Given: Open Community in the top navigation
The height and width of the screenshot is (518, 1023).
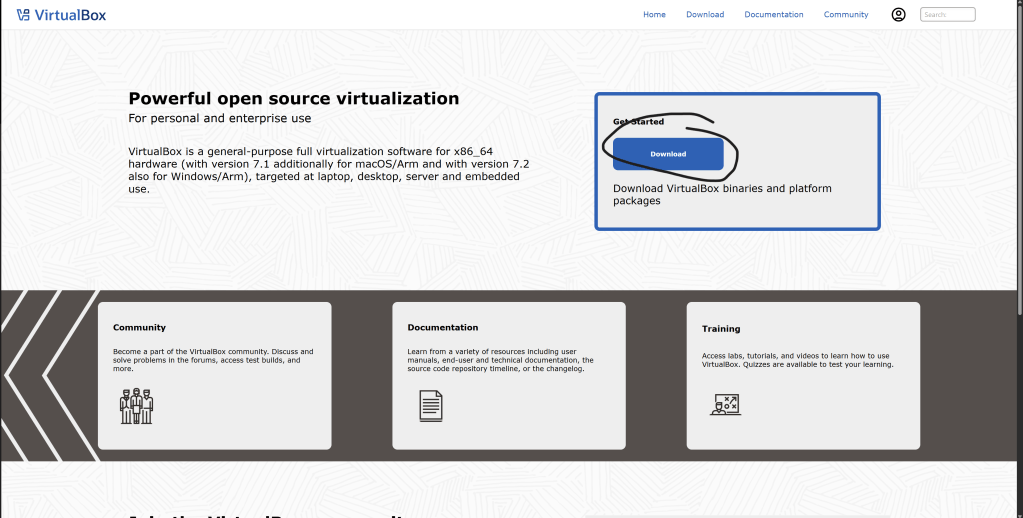Looking at the screenshot, I should 846,15.
